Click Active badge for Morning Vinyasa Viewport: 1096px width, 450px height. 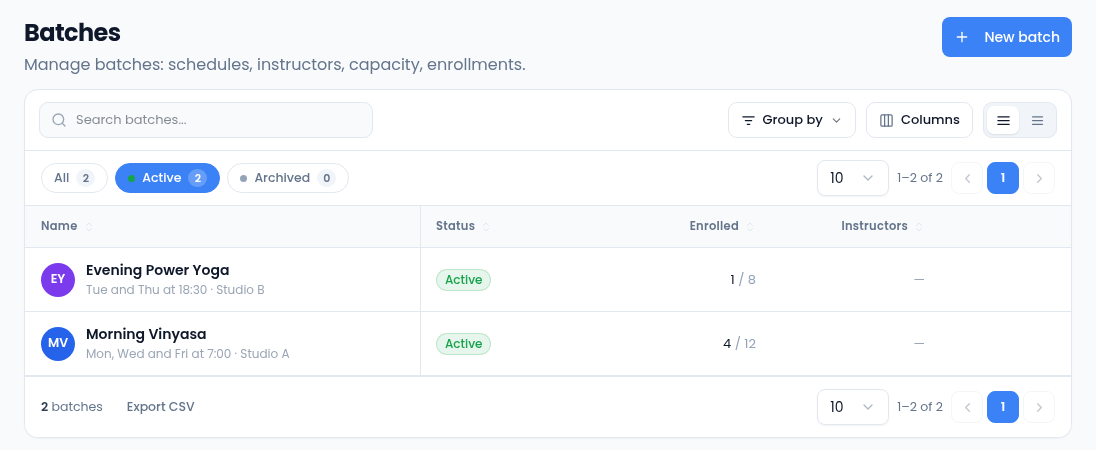click(463, 344)
